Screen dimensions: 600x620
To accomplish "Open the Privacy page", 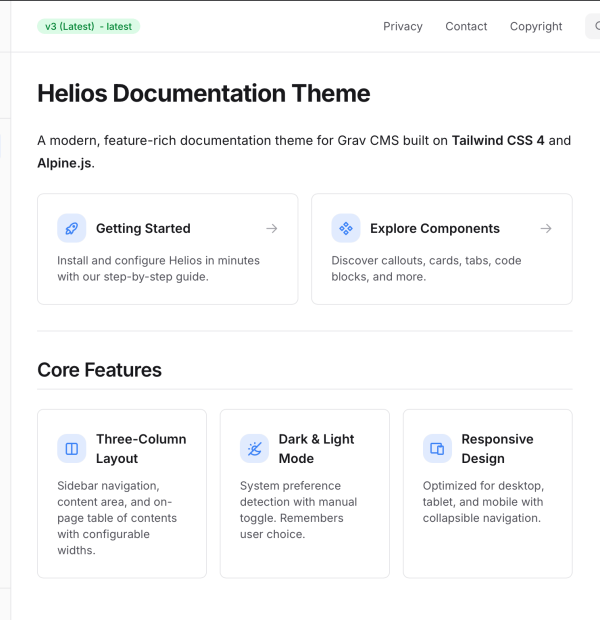I will click(402, 26).
